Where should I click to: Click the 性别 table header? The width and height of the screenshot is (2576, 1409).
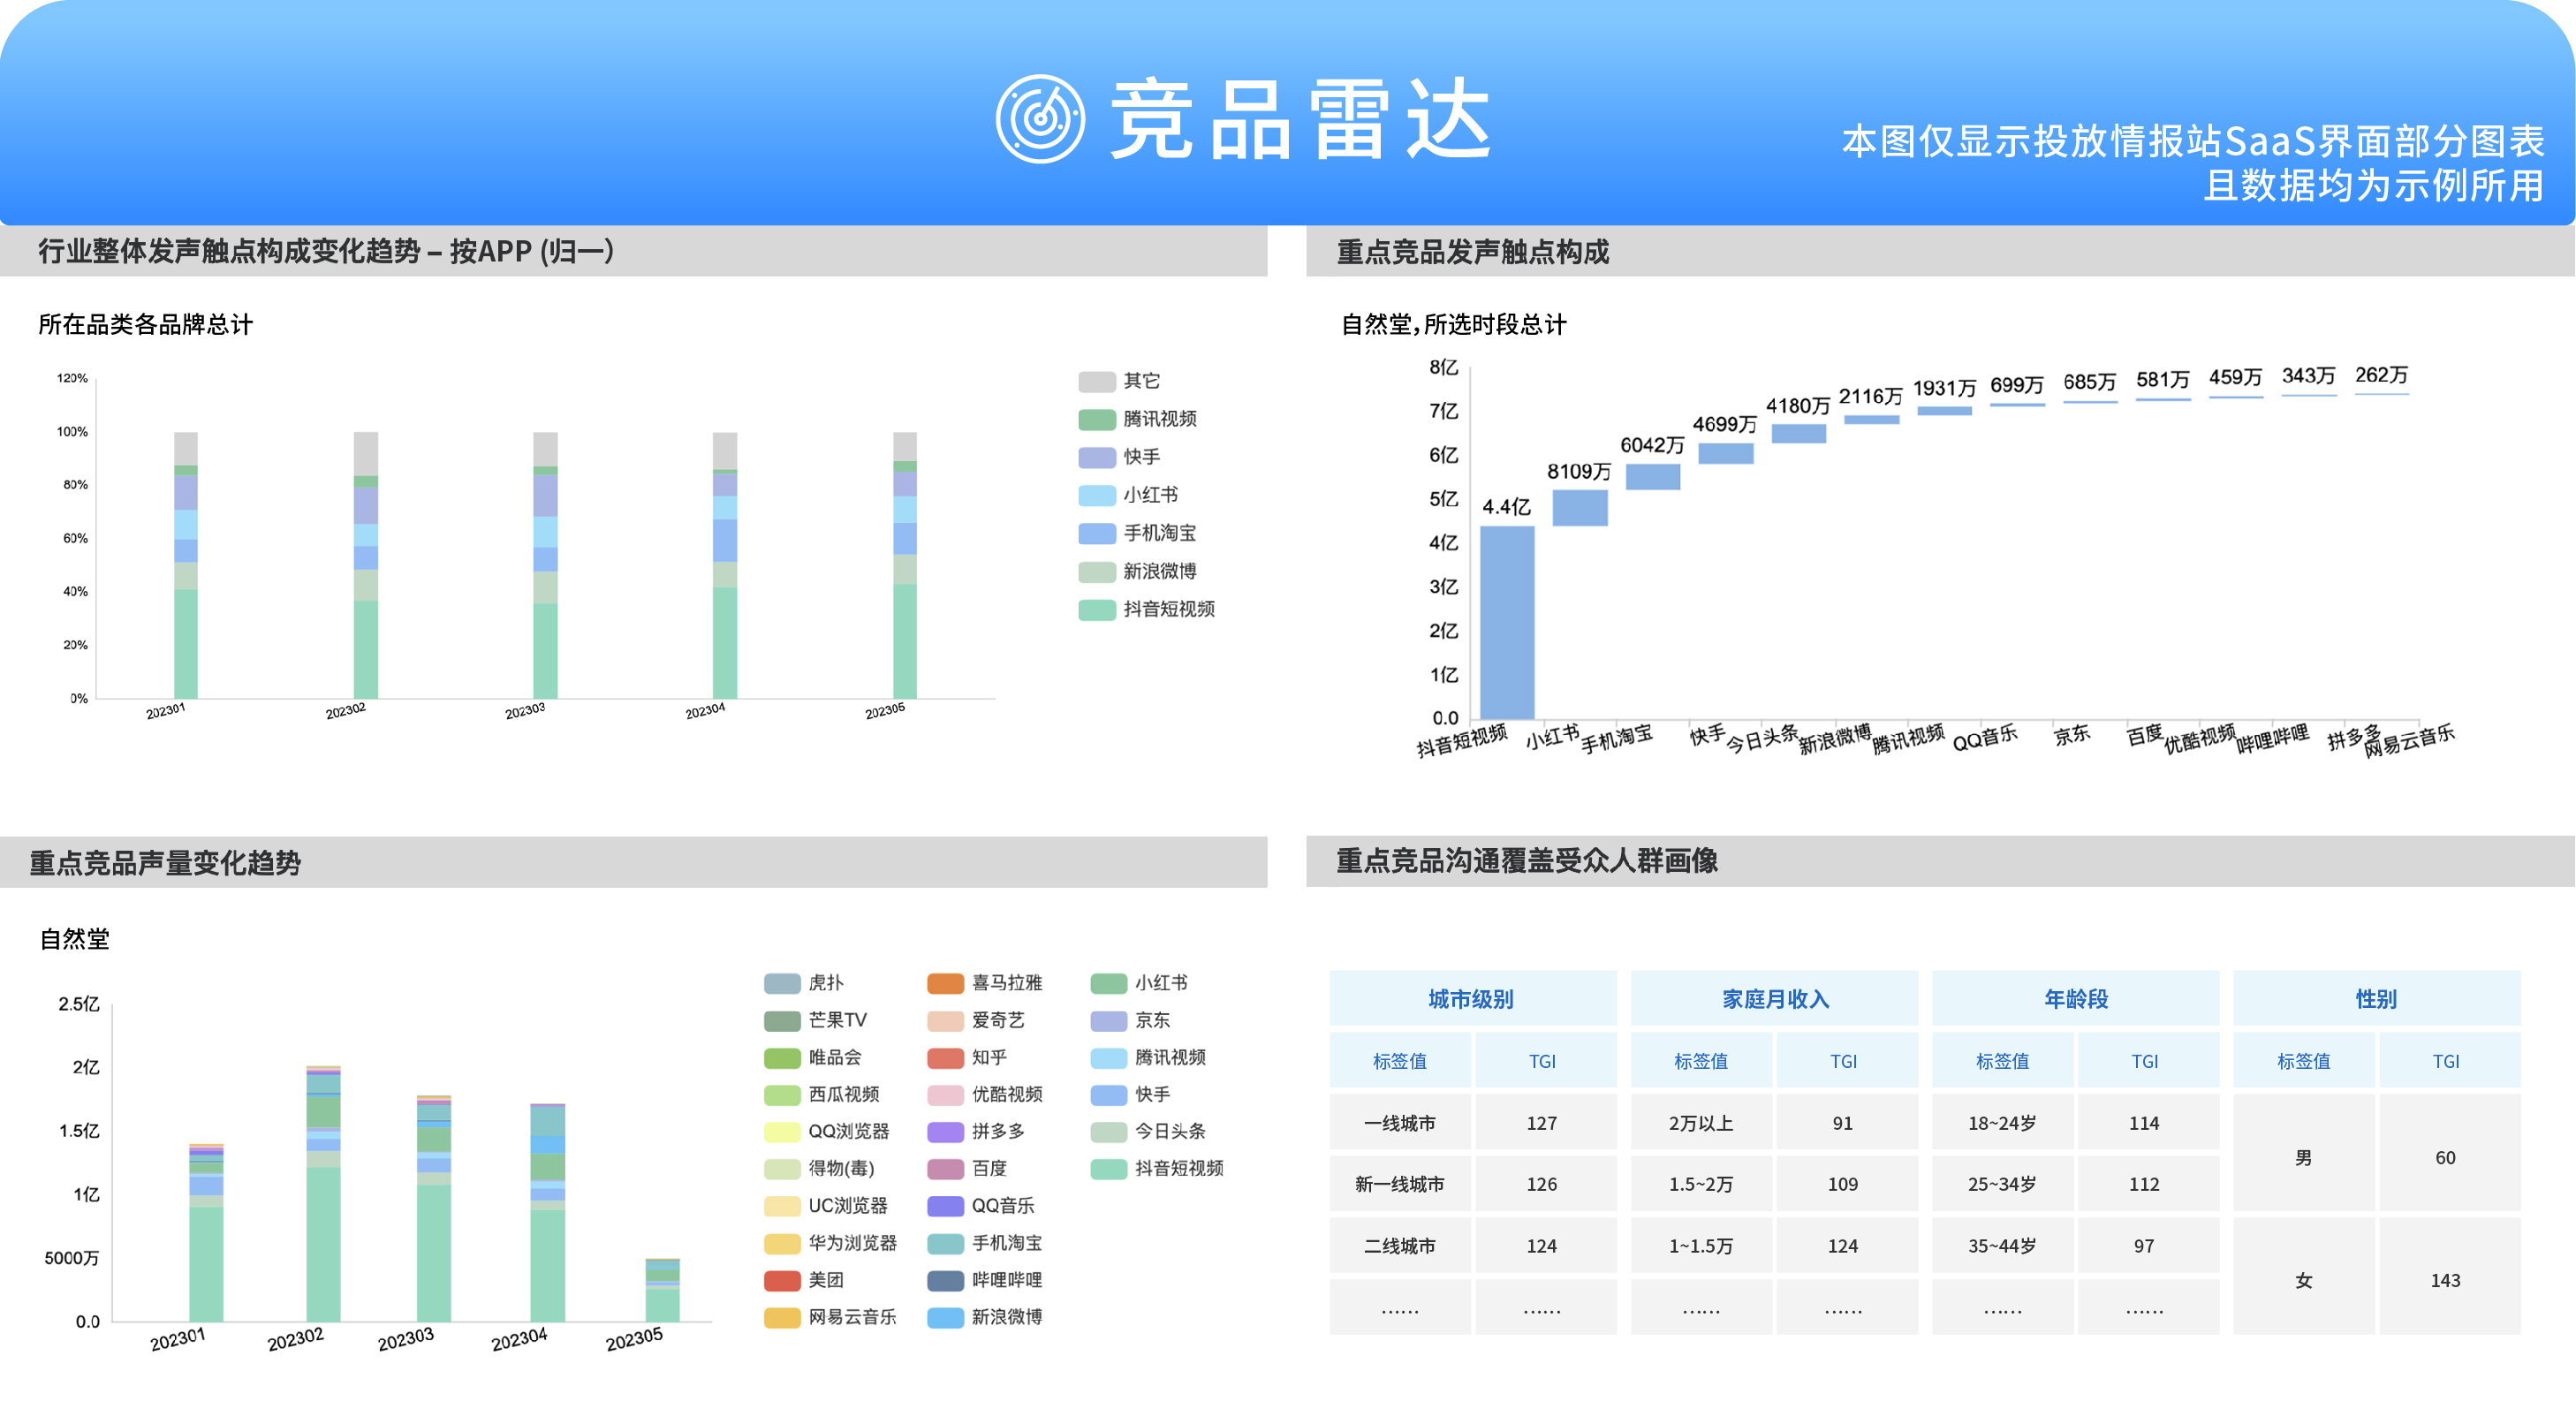point(2376,998)
